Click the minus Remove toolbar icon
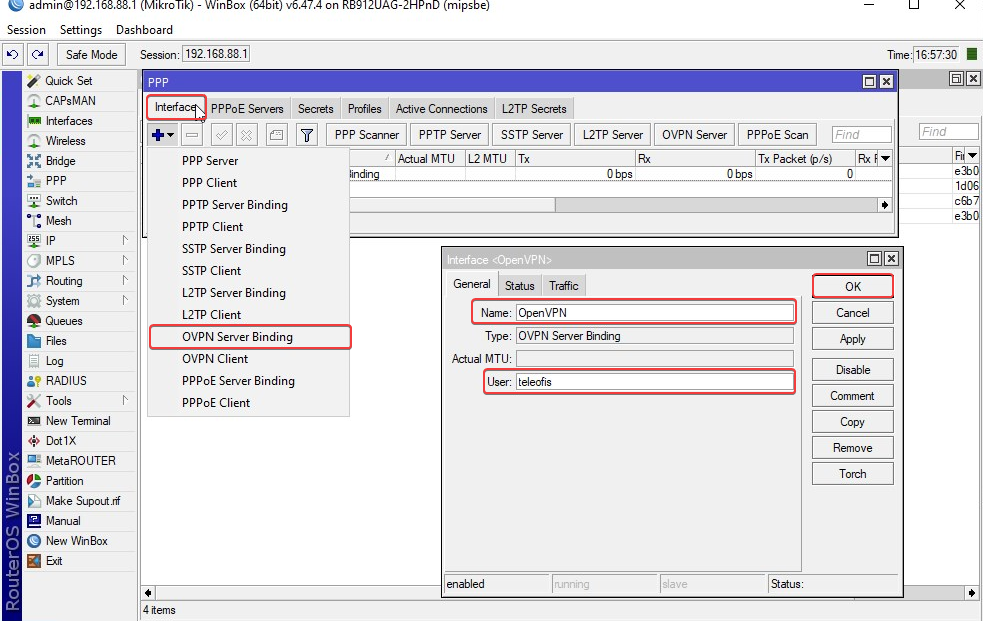This screenshot has width=983, height=621. [192, 135]
